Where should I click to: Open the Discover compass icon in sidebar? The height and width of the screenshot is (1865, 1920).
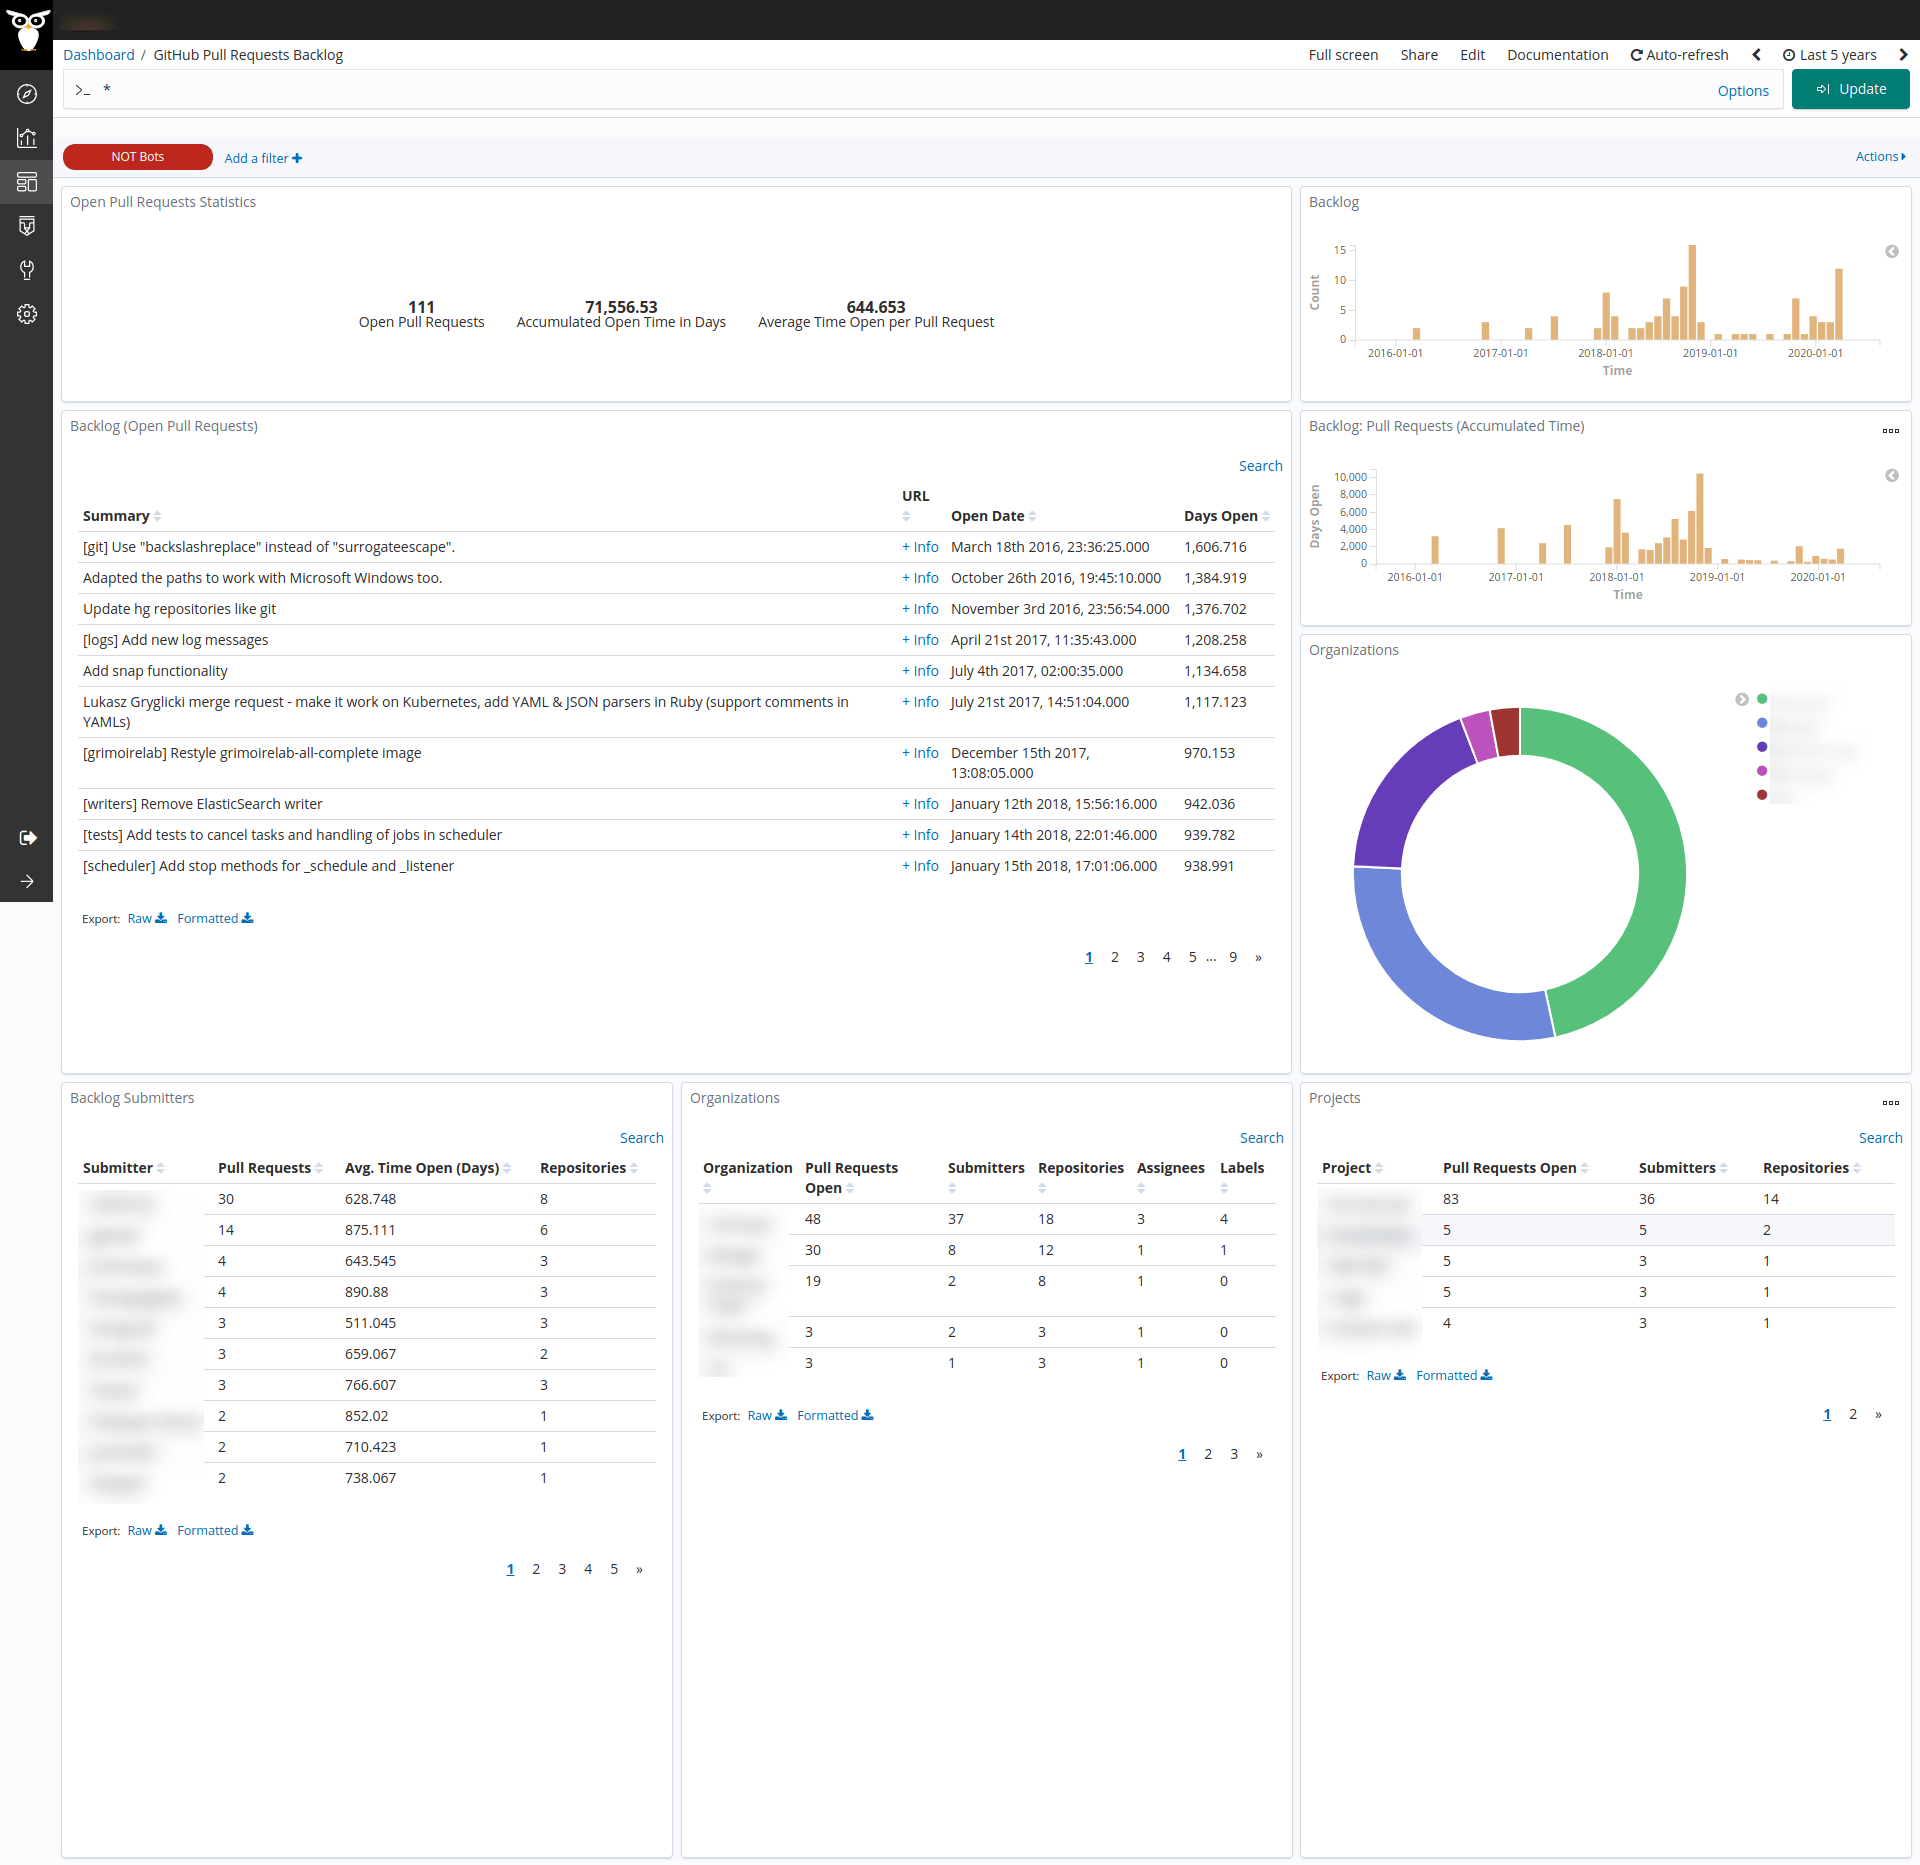click(x=27, y=93)
